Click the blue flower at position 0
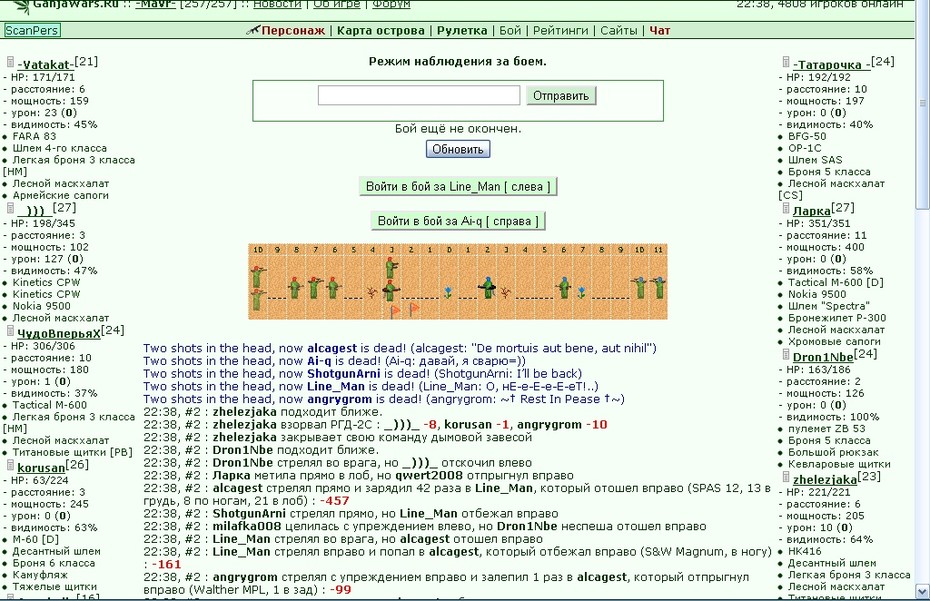Viewport: 930px width, 601px height. (x=448, y=292)
